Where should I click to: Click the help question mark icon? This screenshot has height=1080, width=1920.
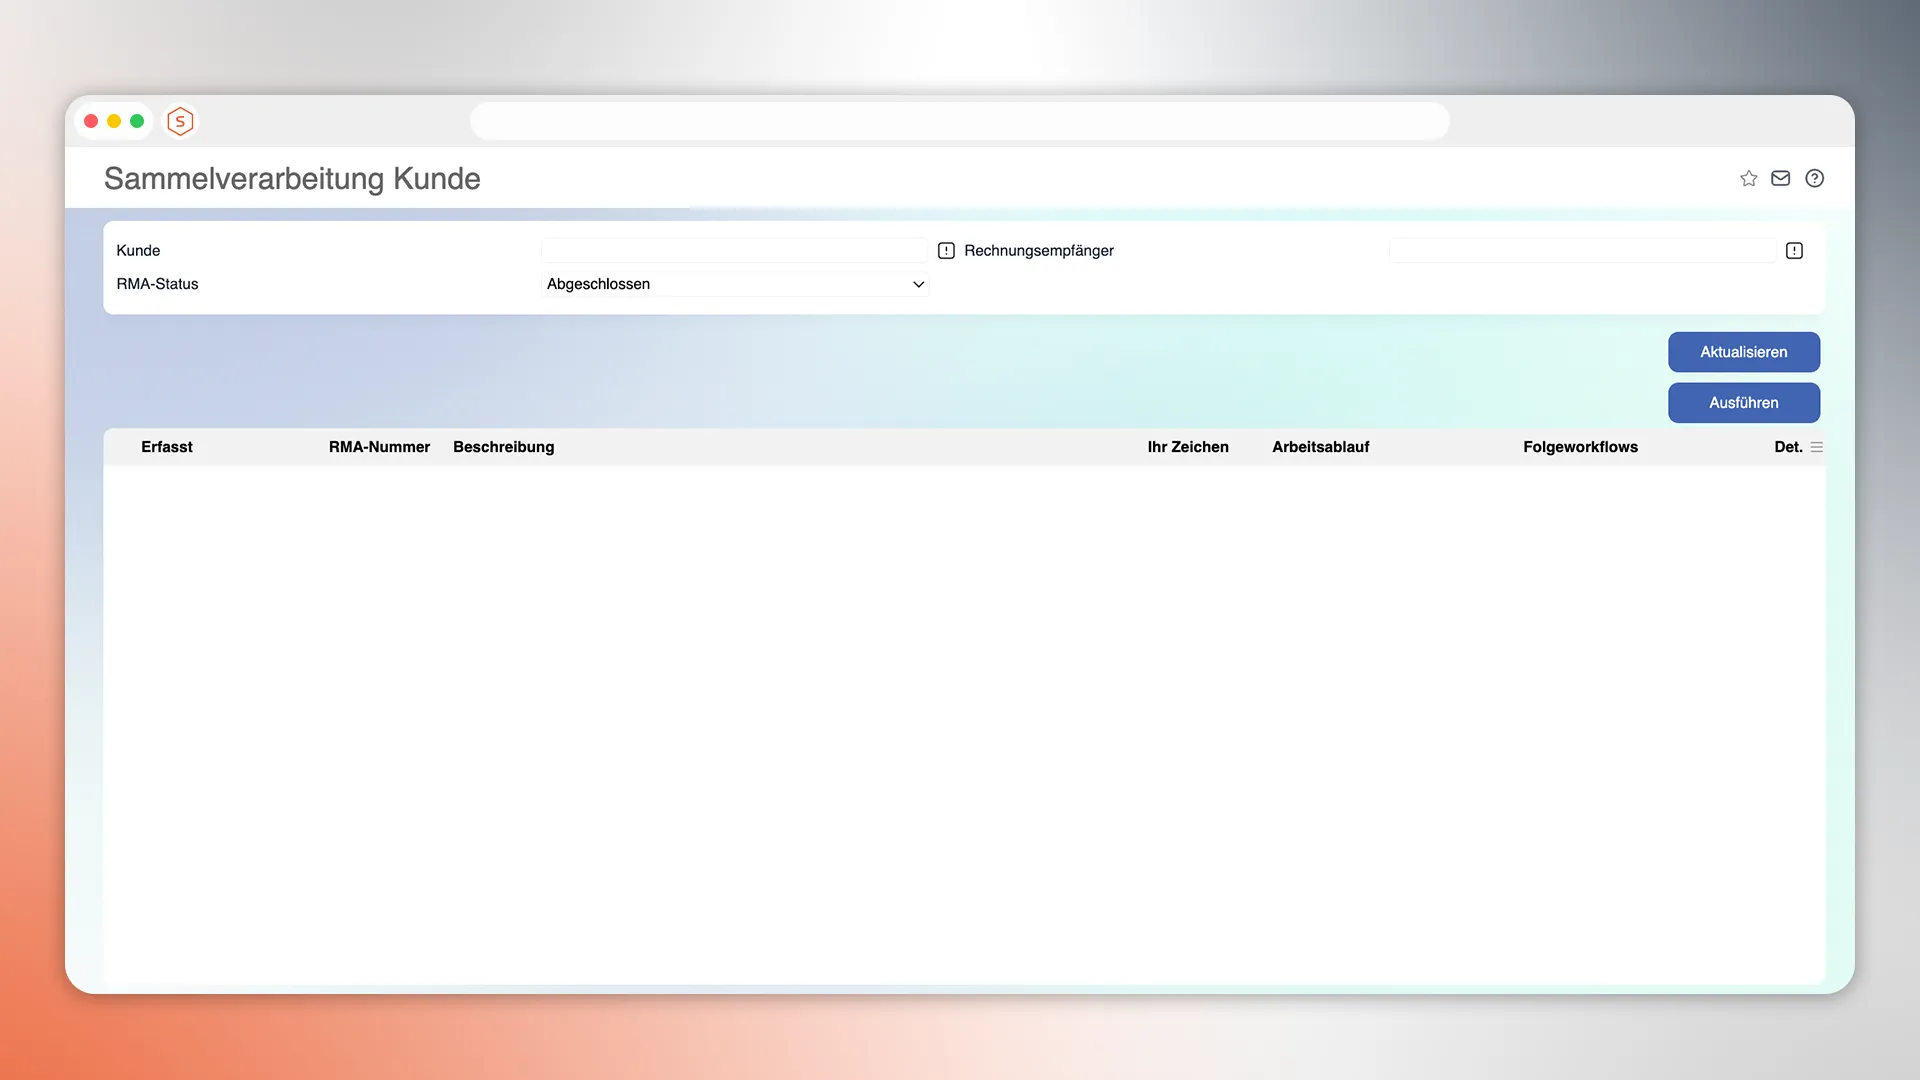click(x=1814, y=178)
